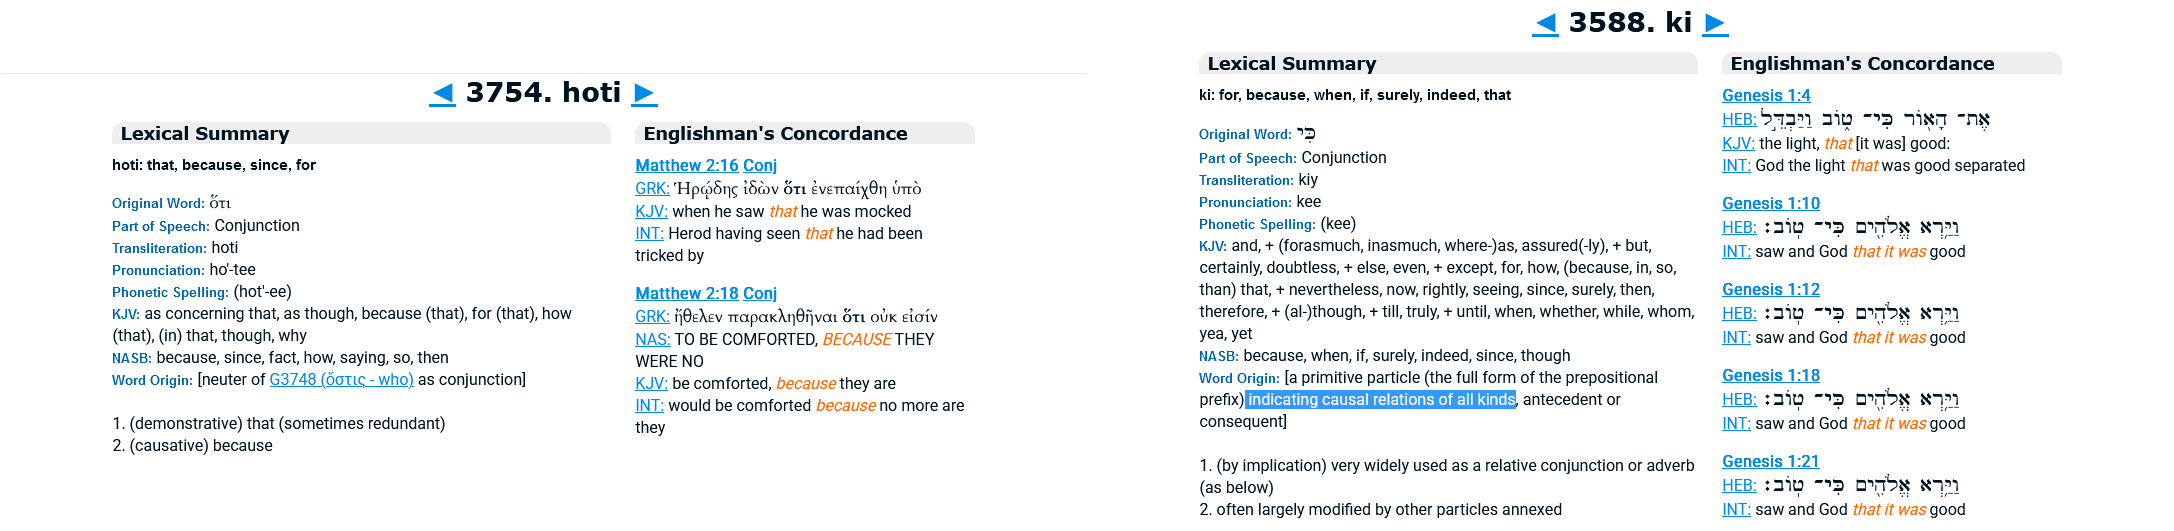The height and width of the screenshot is (531, 2174).
Task: Click the Conj link beside Matthew 2:18
Action: [760, 294]
